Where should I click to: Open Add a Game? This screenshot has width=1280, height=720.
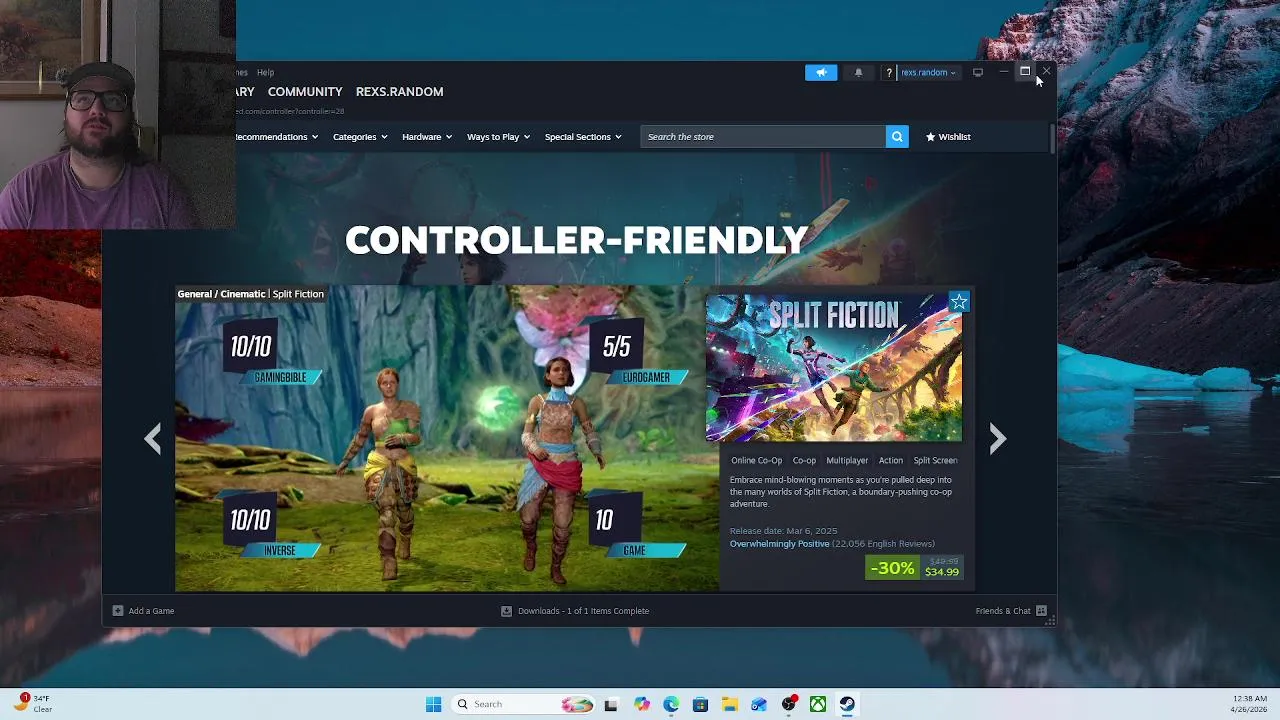click(144, 611)
